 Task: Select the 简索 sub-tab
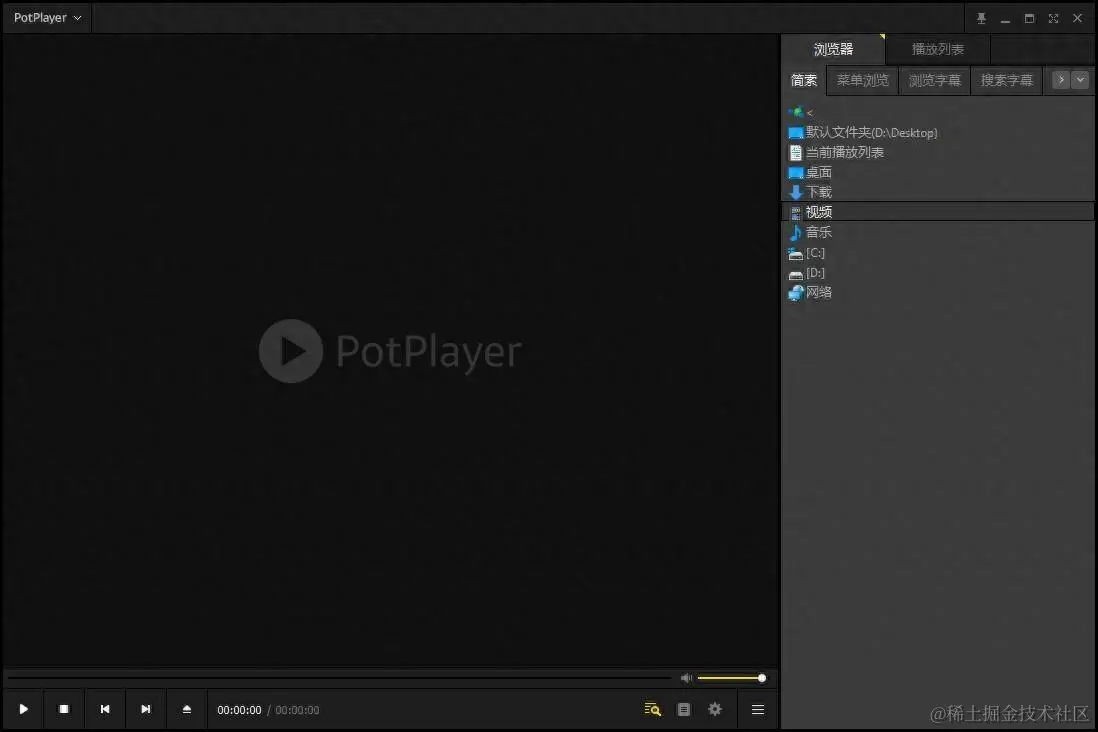coord(804,81)
